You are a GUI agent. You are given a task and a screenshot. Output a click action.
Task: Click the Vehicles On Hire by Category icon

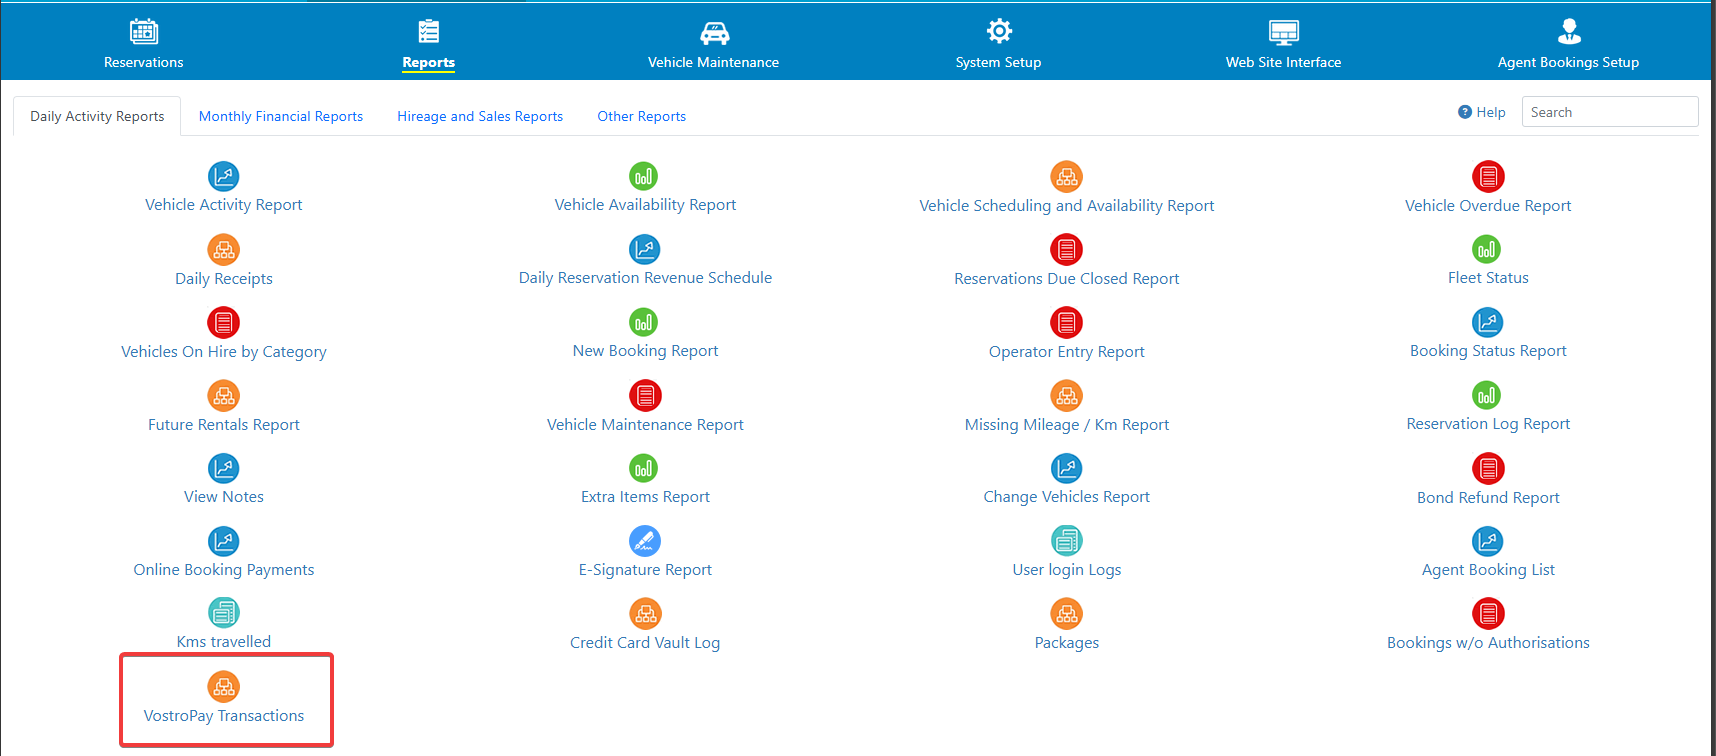pyautogui.click(x=224, y=322)
